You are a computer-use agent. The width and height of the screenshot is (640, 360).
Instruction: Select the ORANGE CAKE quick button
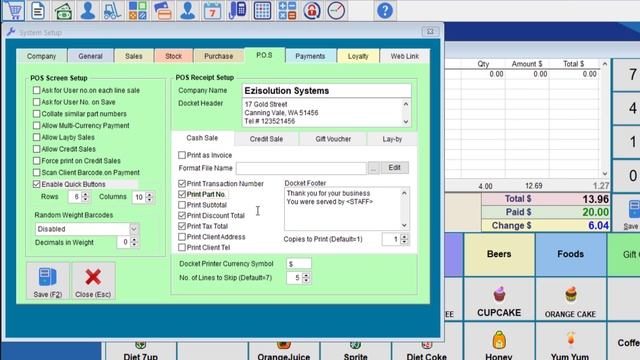[x=570, y=299]
